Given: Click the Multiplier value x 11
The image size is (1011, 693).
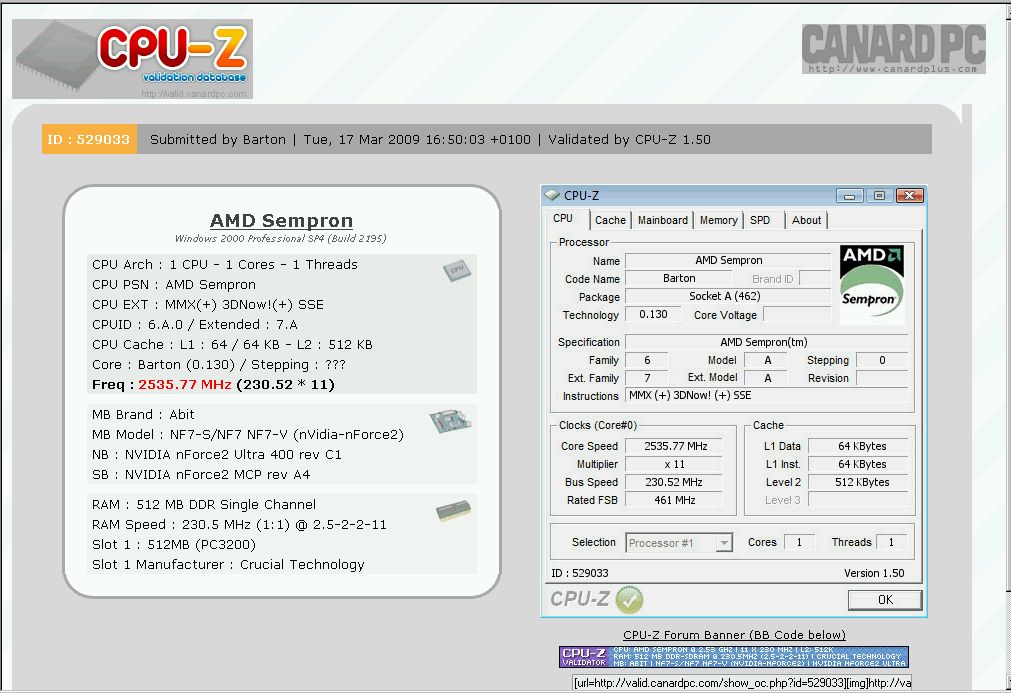Looking at the screenshot, I should coord(674,464).
